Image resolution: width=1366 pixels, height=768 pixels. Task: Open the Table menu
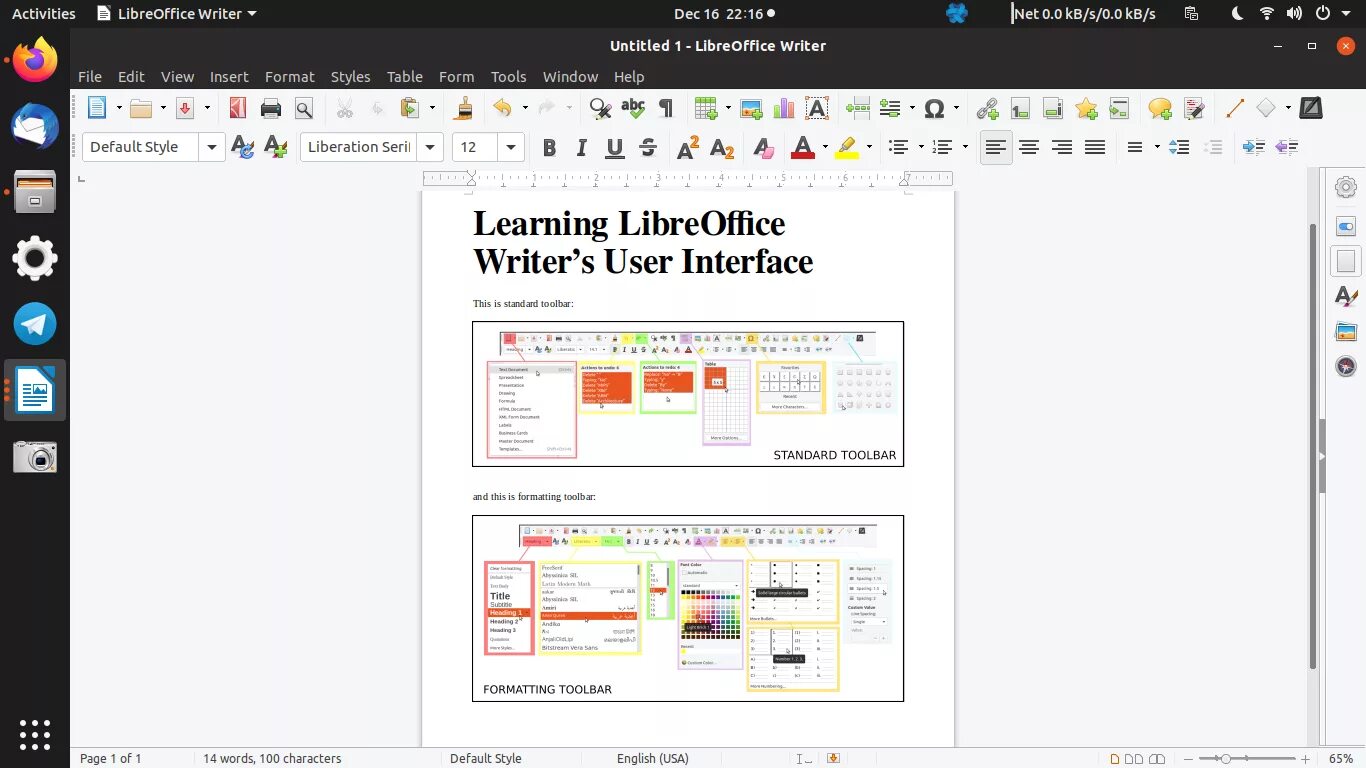click(x=405, y=76)
